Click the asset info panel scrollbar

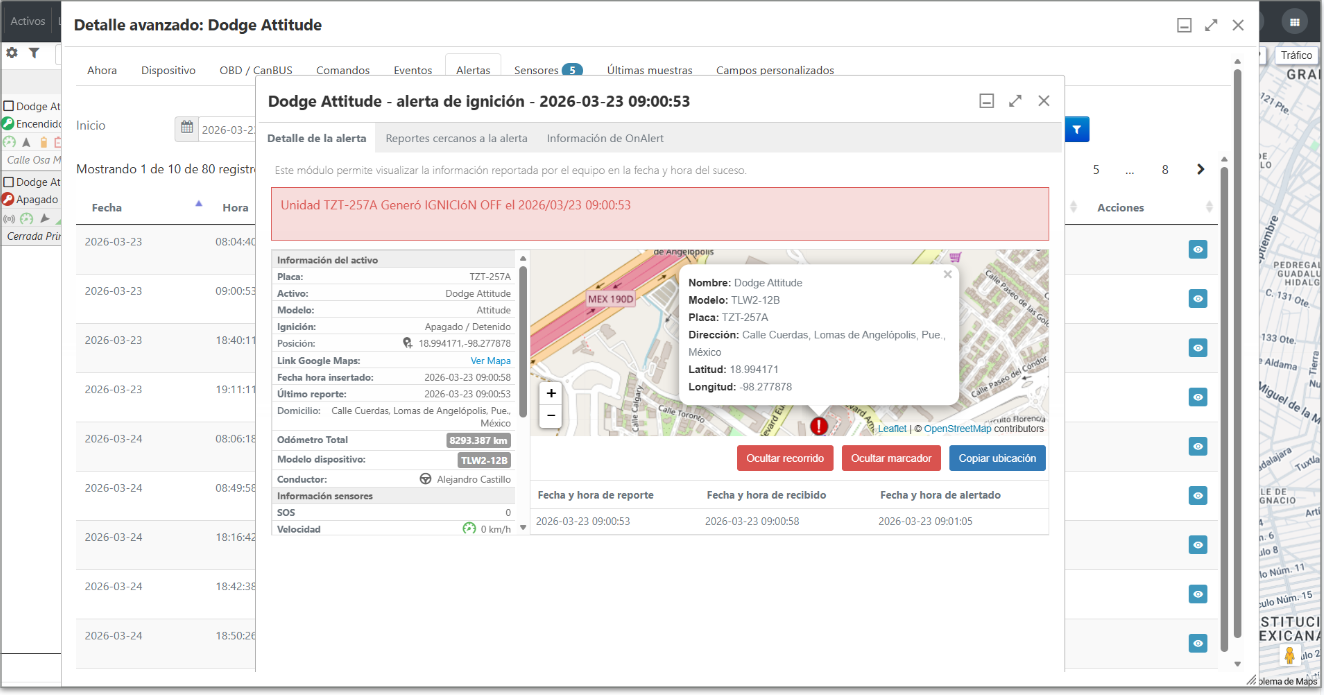(x=522, y=340)
